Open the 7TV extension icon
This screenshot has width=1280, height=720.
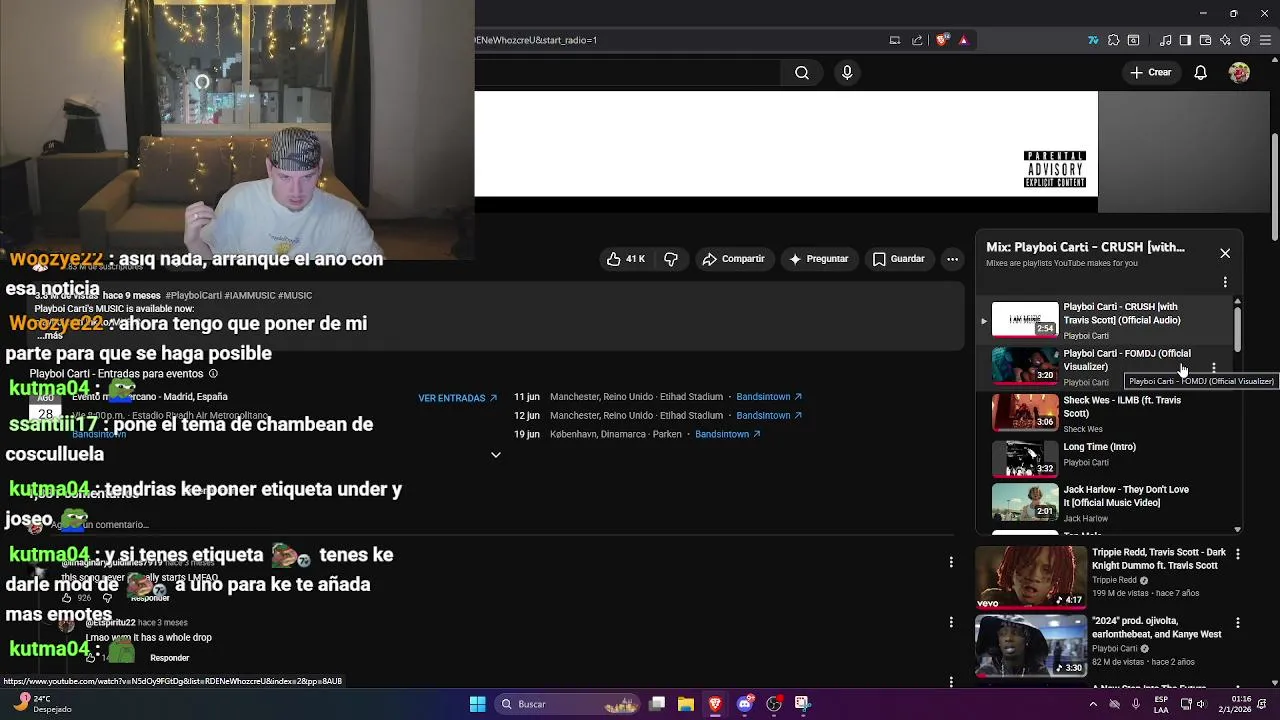[x=1093, y=40]
